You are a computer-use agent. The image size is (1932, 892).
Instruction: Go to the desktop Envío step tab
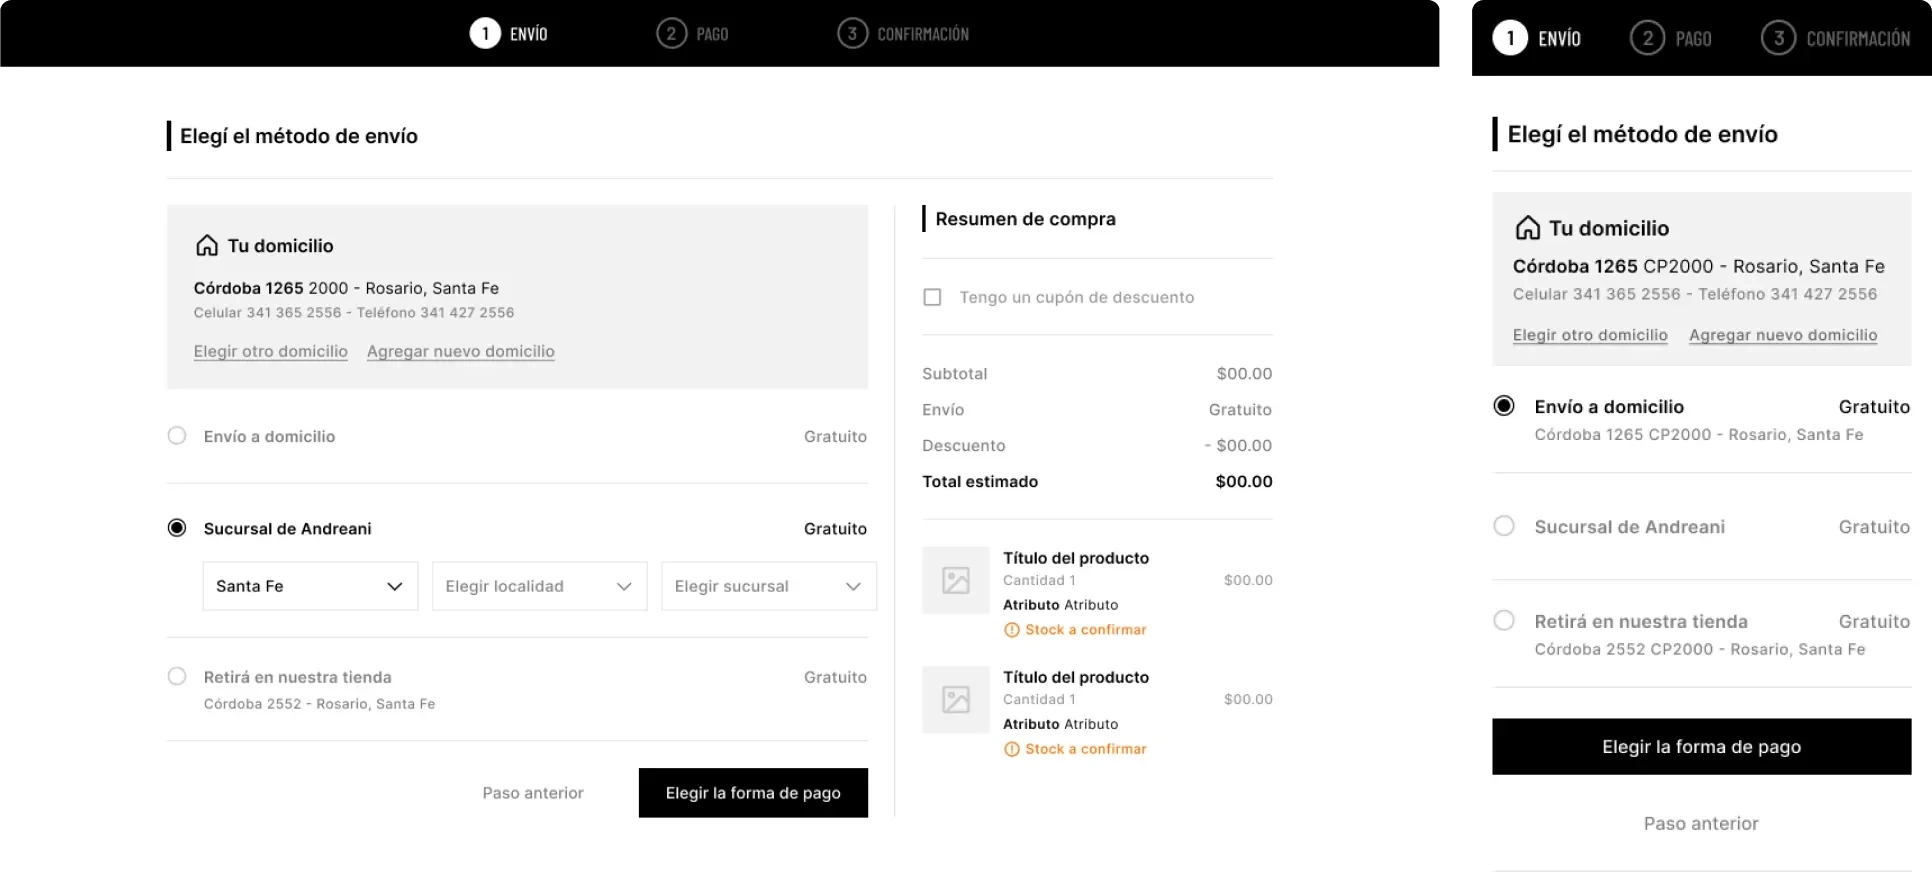click(x=509, y=34)
